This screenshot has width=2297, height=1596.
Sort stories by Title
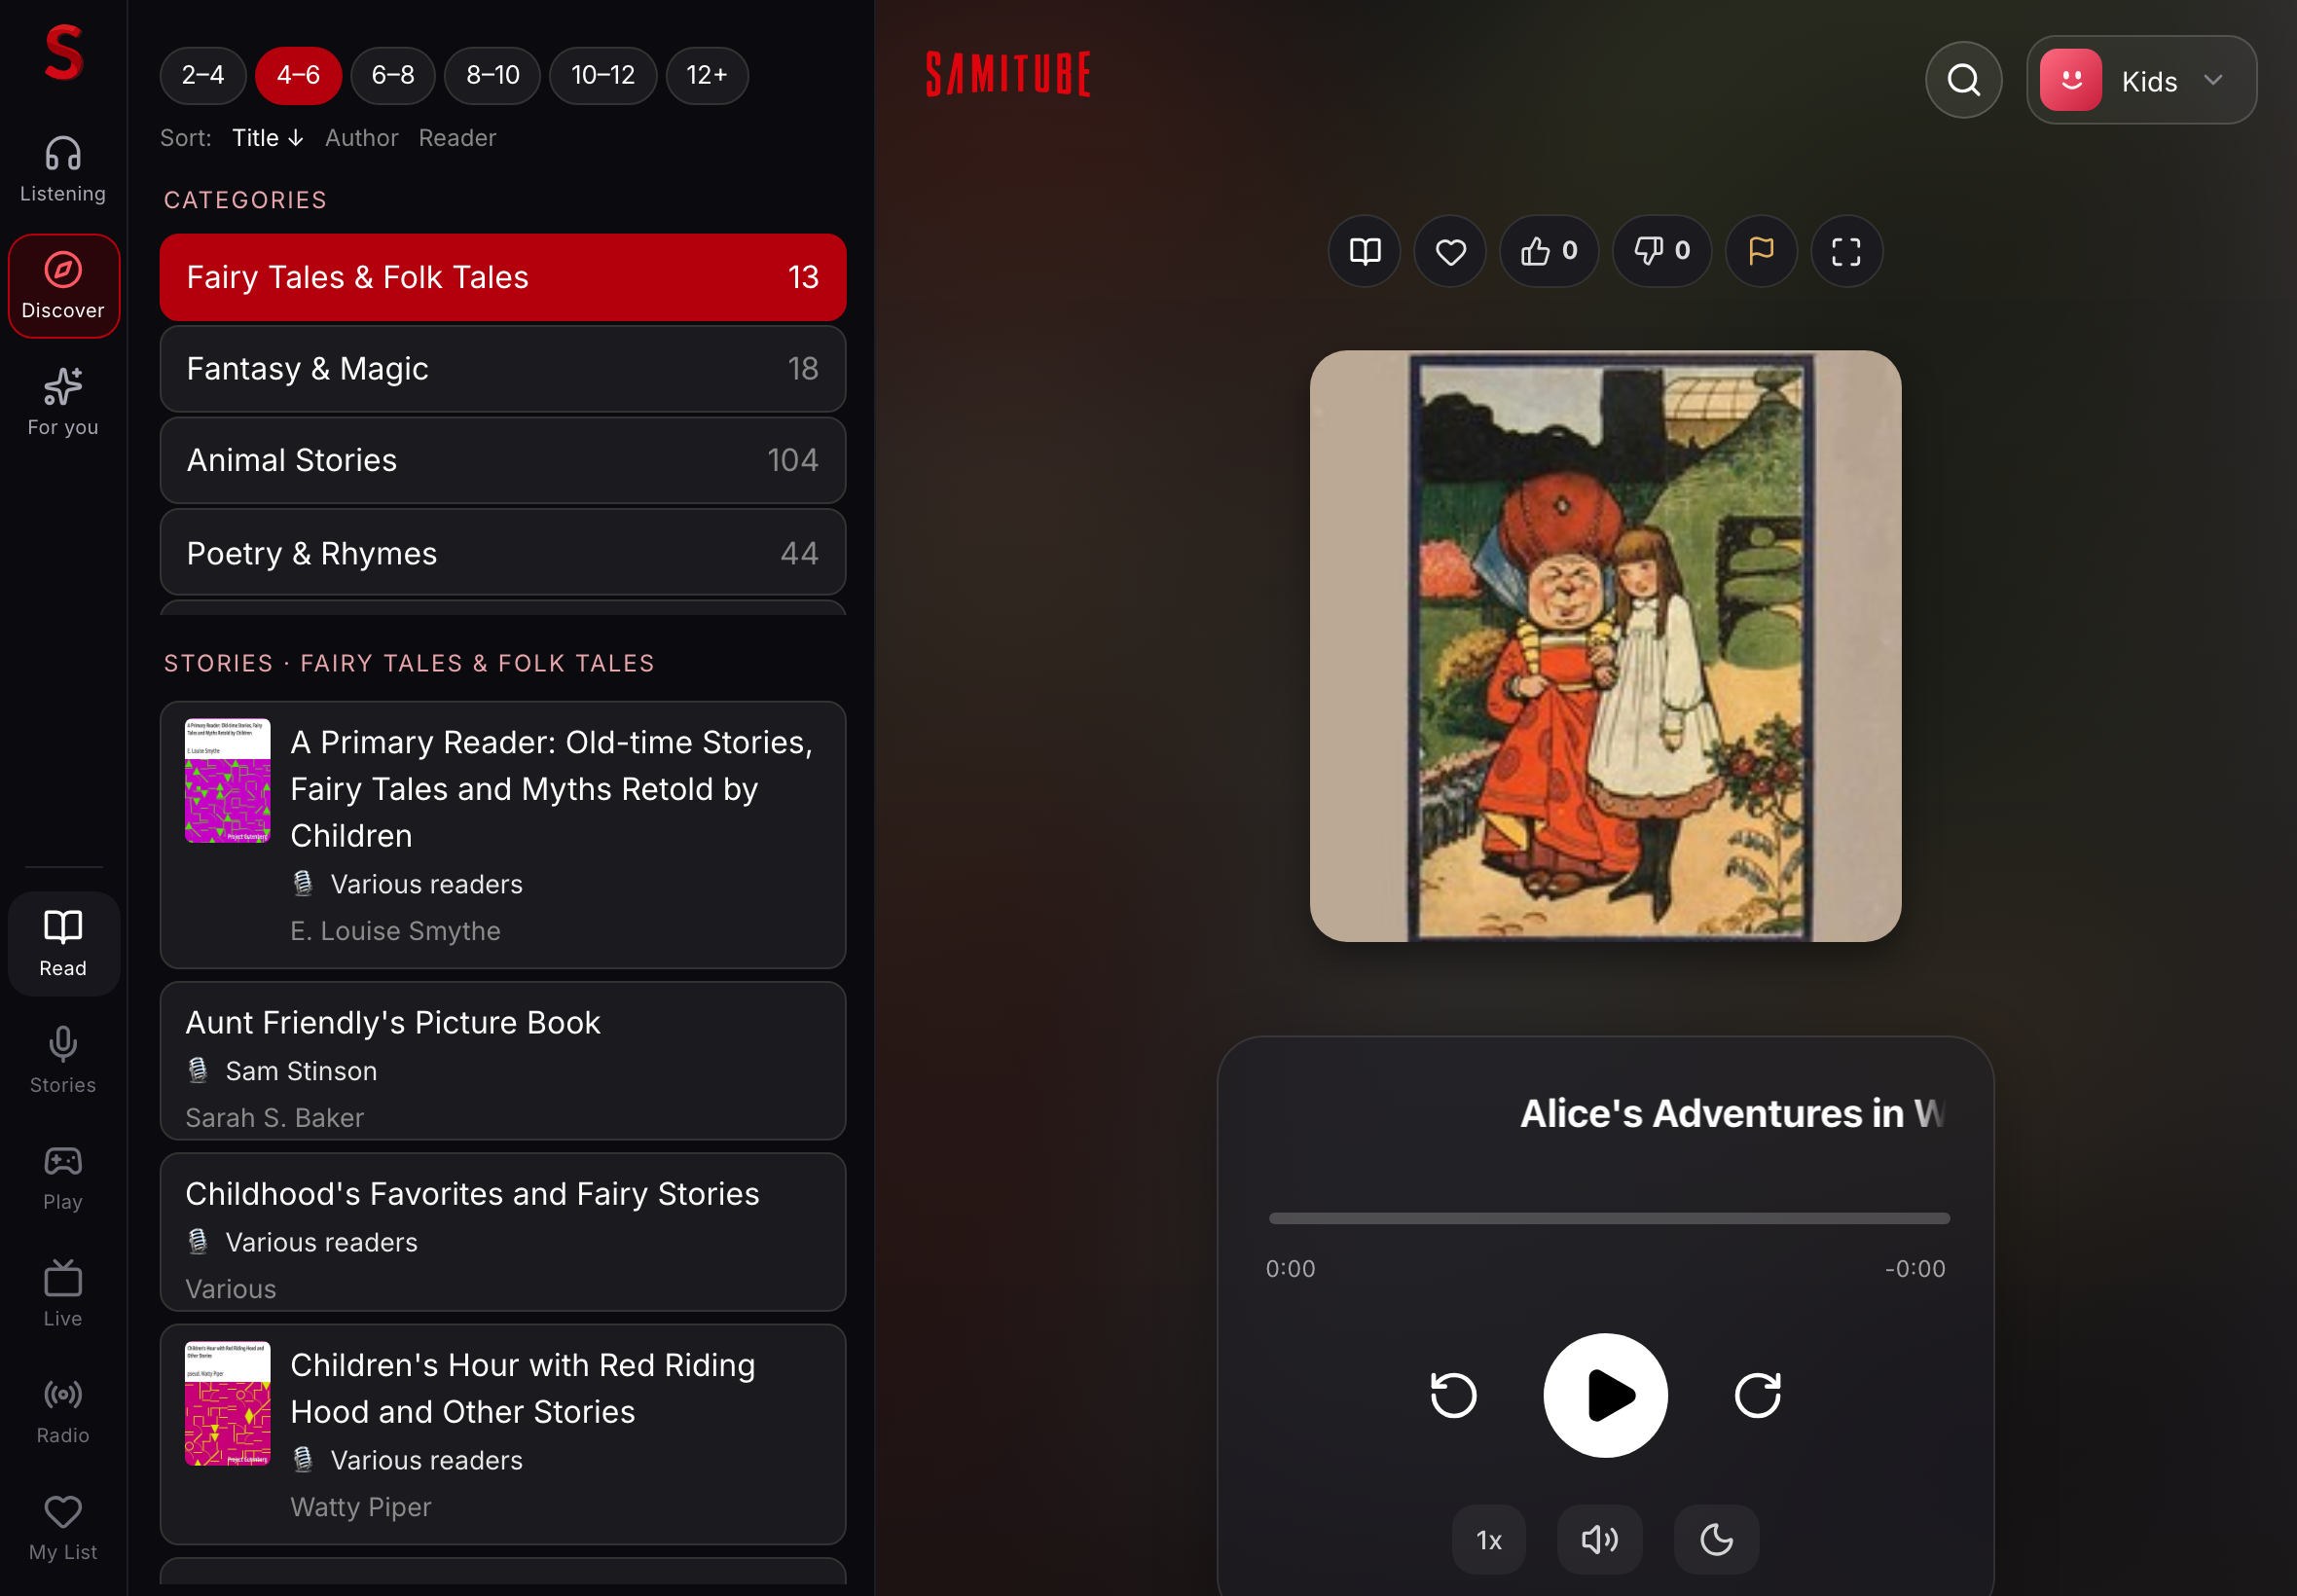268,138
